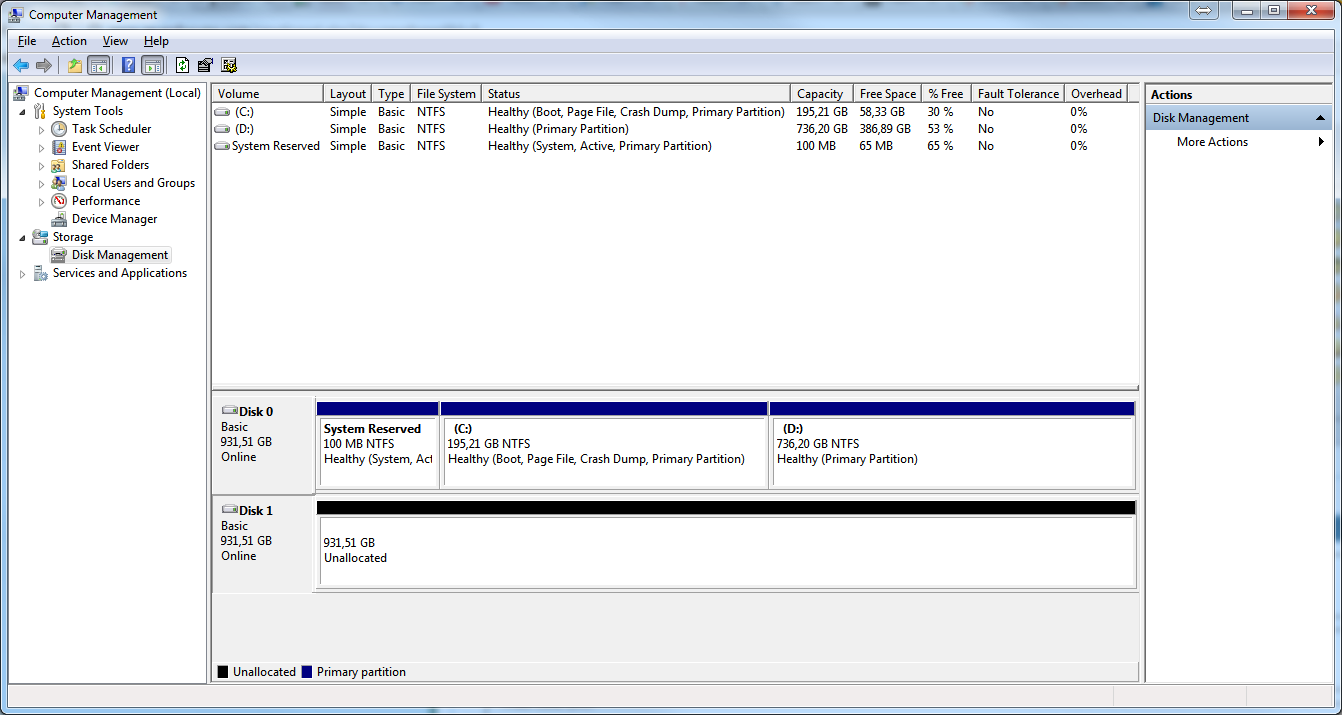Click the Up One Level folder icon

click(x=74, y=65)
